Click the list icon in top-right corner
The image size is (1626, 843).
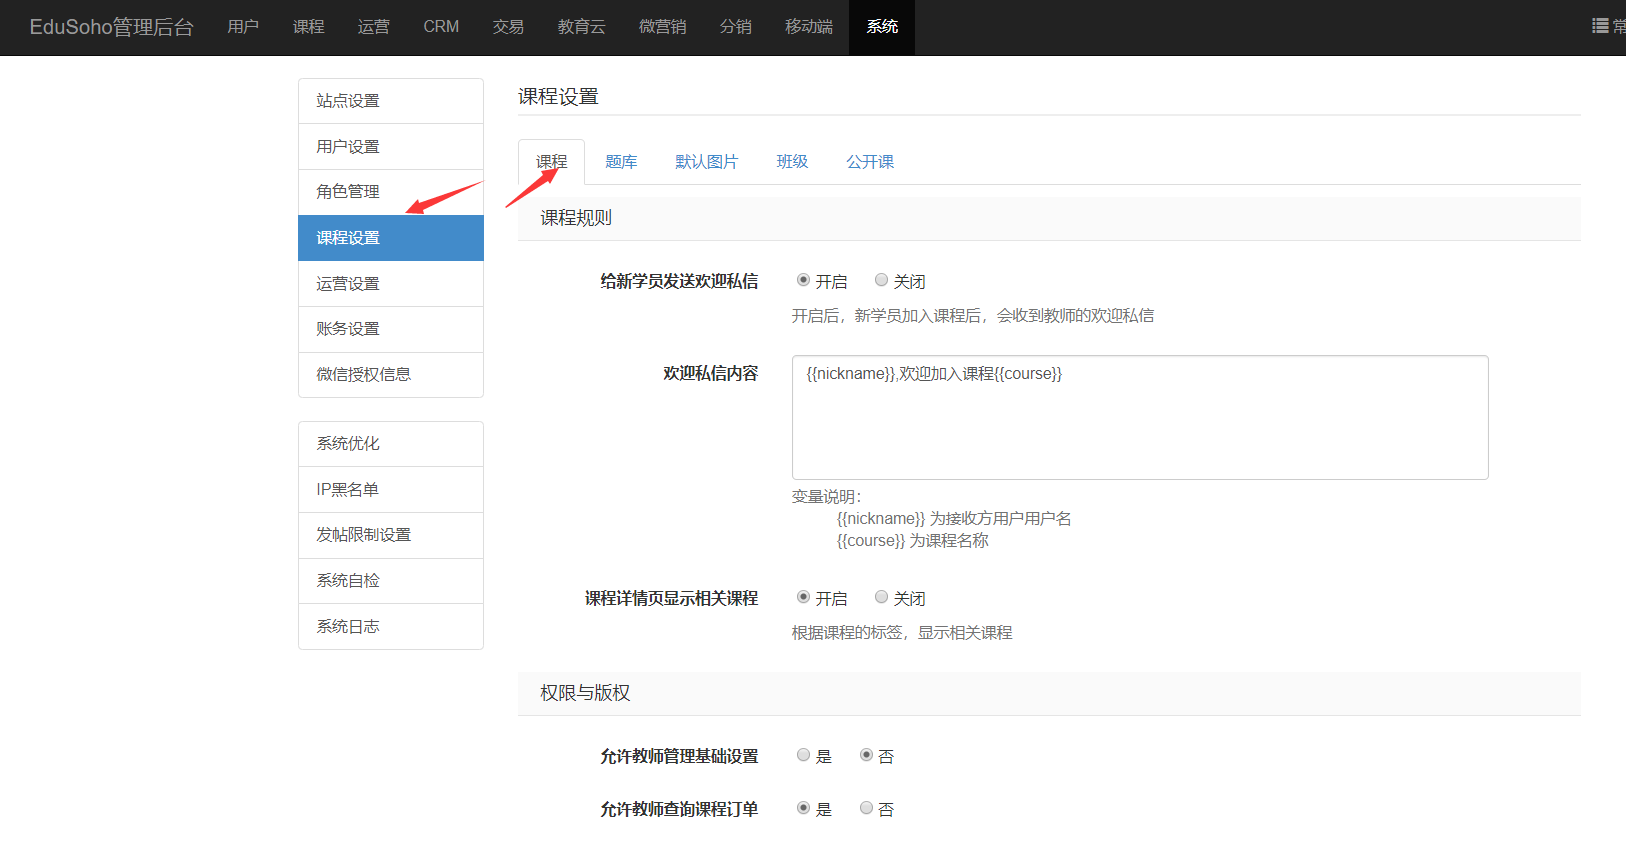pyautogui.click(x=1600, y=26)
